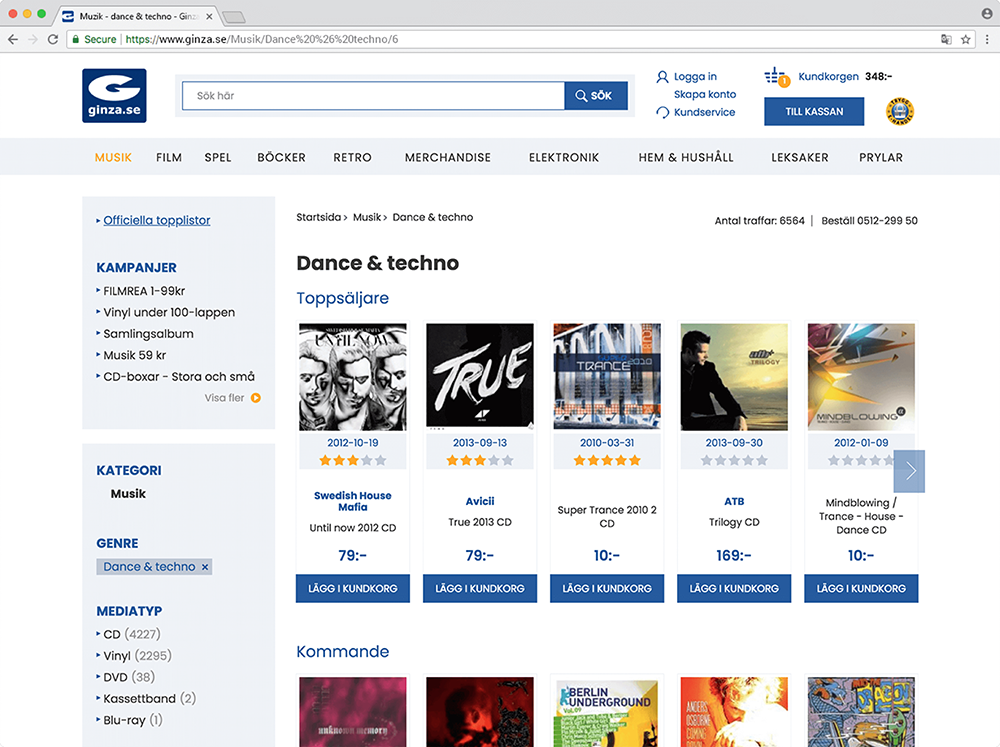1000x747 pixels.
Task: Click Startsida in the breadcrumb
Action: point(318,218)
